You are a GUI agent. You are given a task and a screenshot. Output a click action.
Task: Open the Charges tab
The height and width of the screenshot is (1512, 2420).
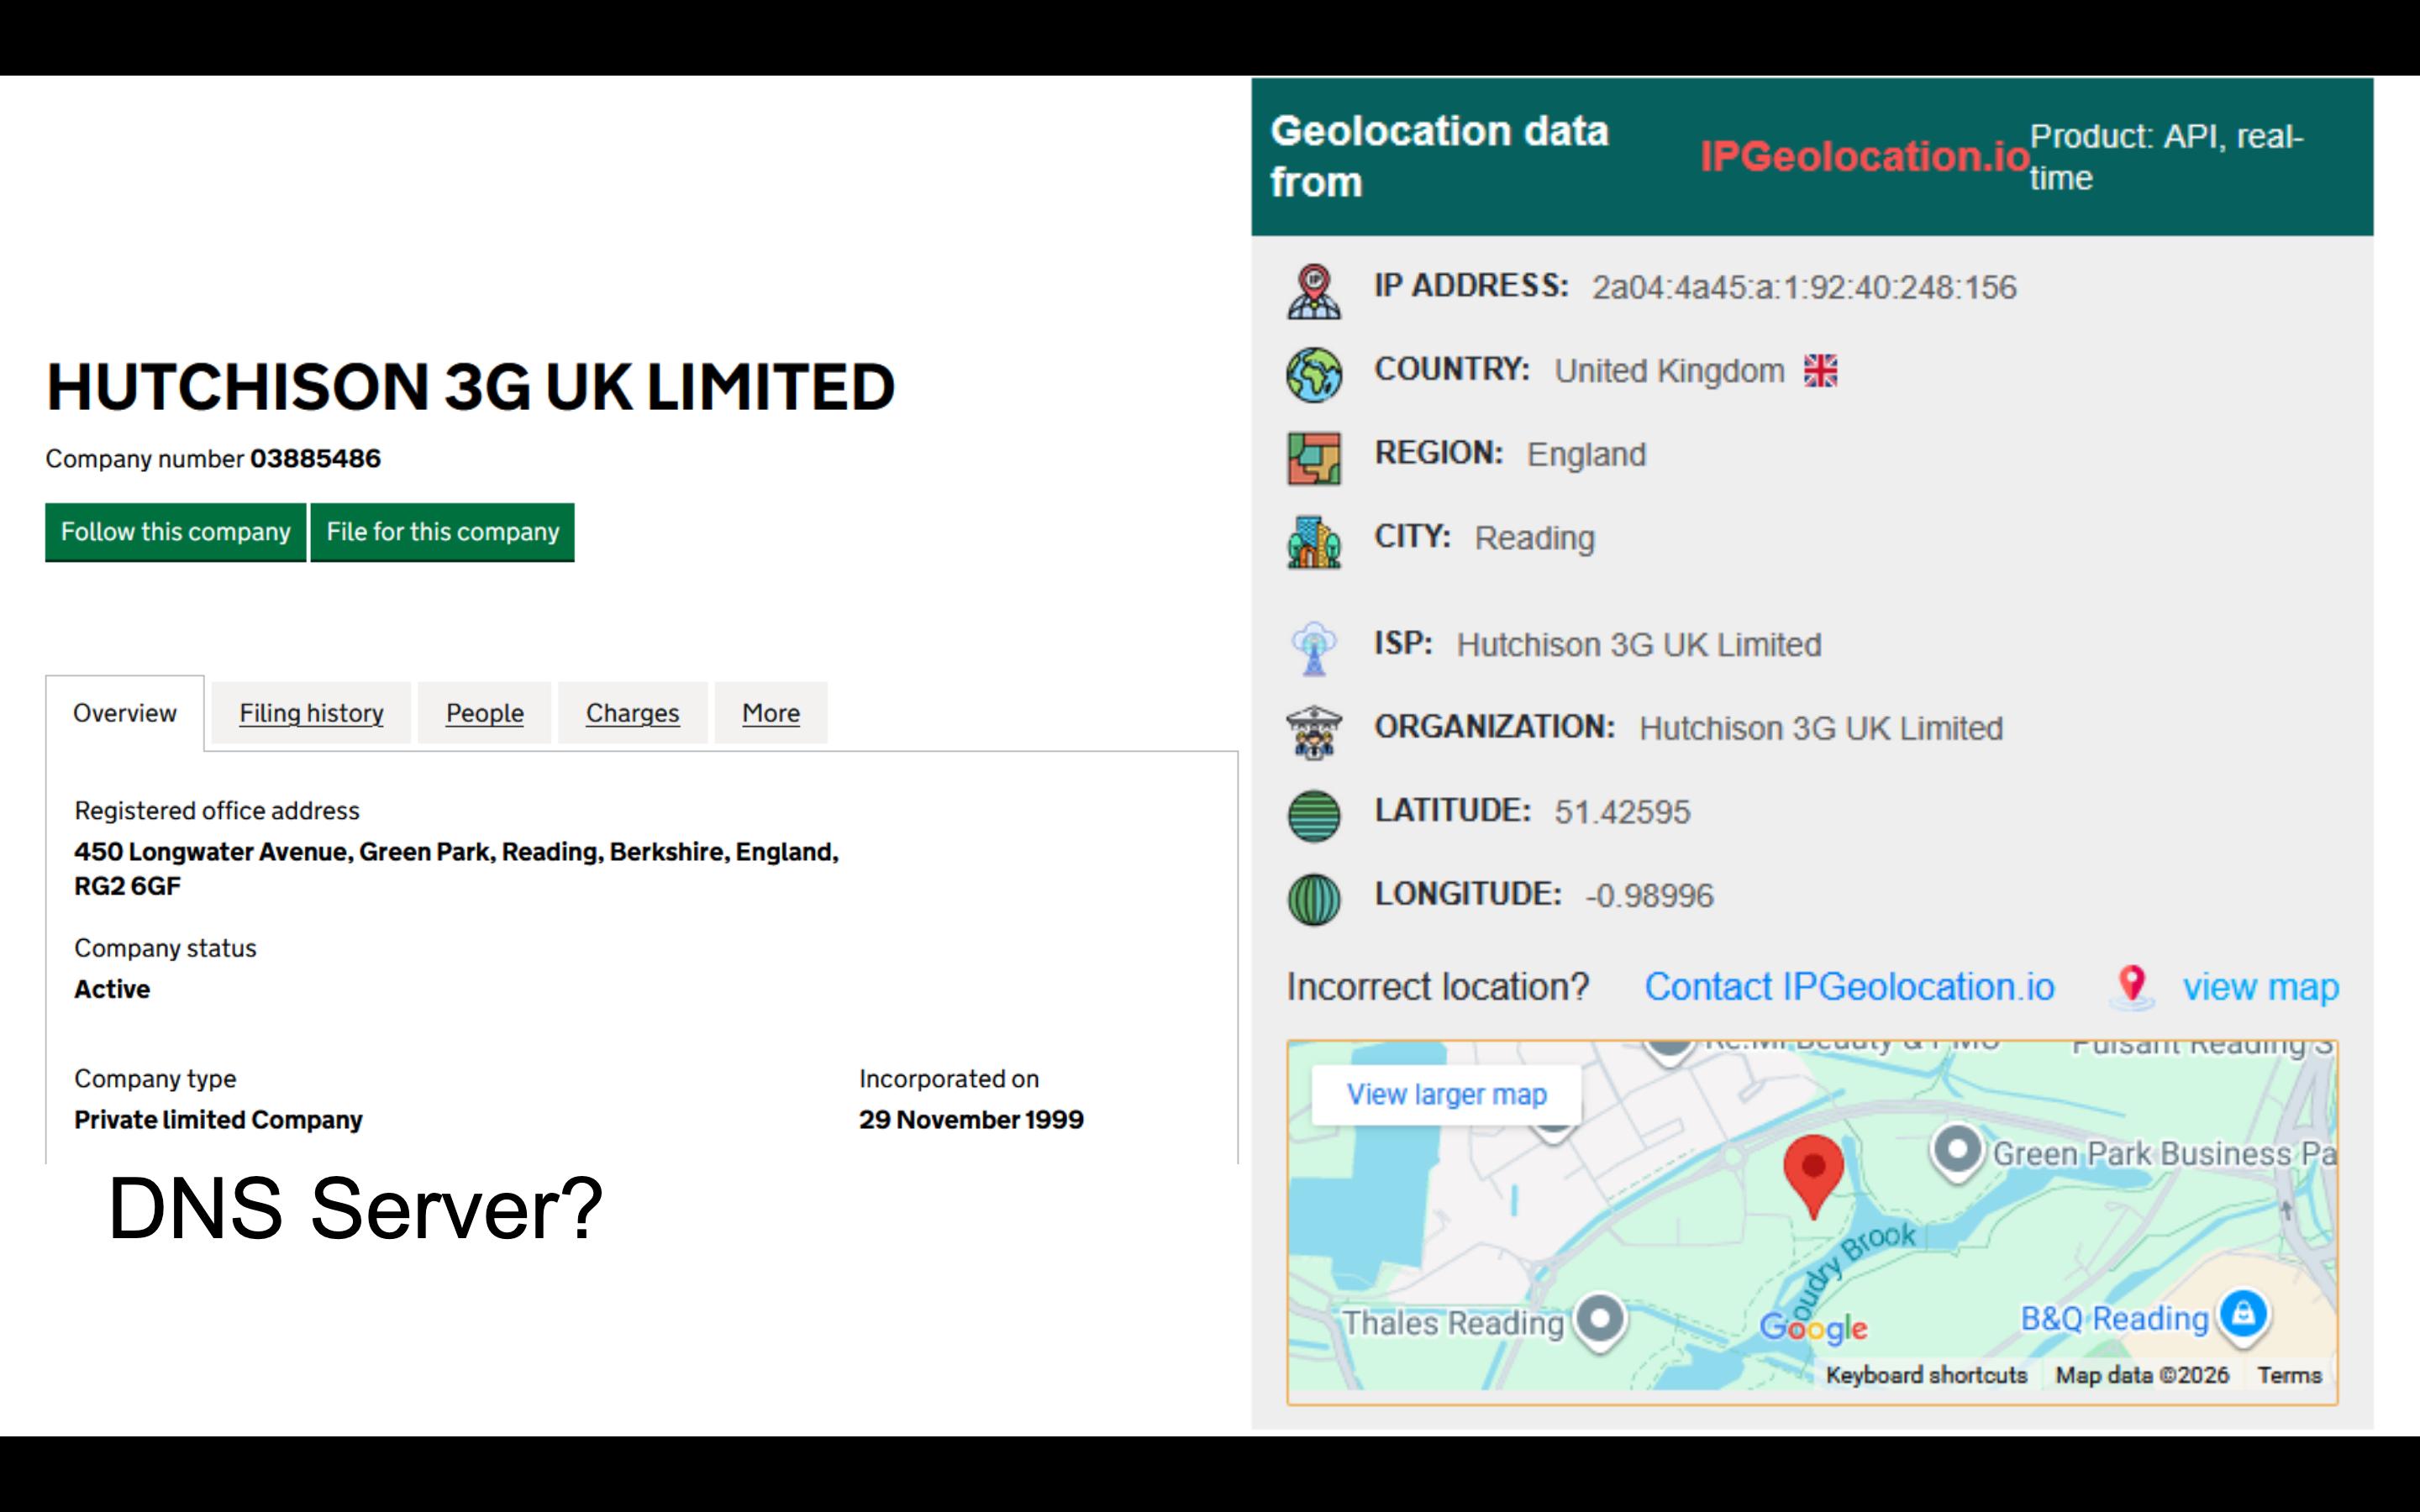coord(632,713)
